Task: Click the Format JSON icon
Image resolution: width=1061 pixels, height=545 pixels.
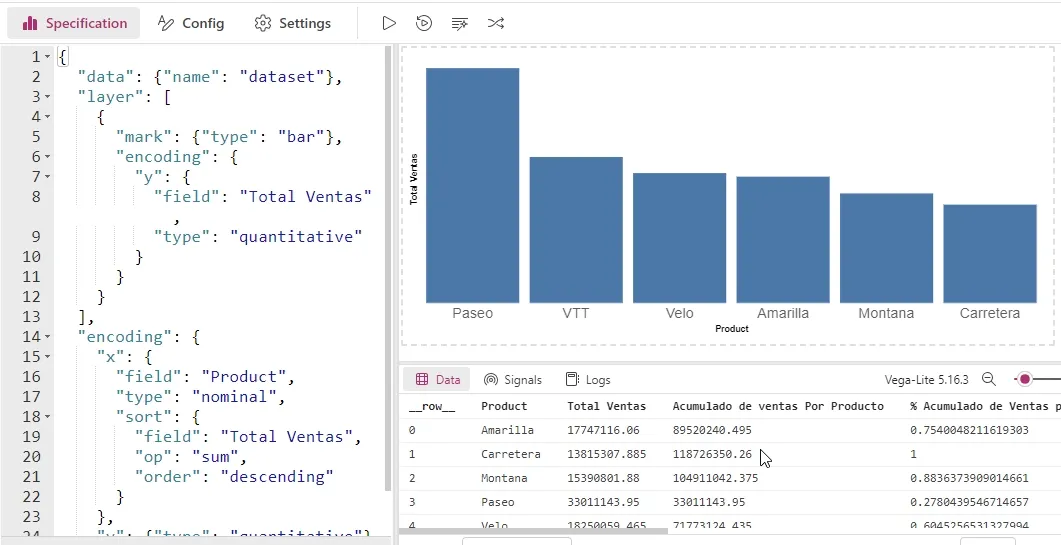Action: coord(460,23)
